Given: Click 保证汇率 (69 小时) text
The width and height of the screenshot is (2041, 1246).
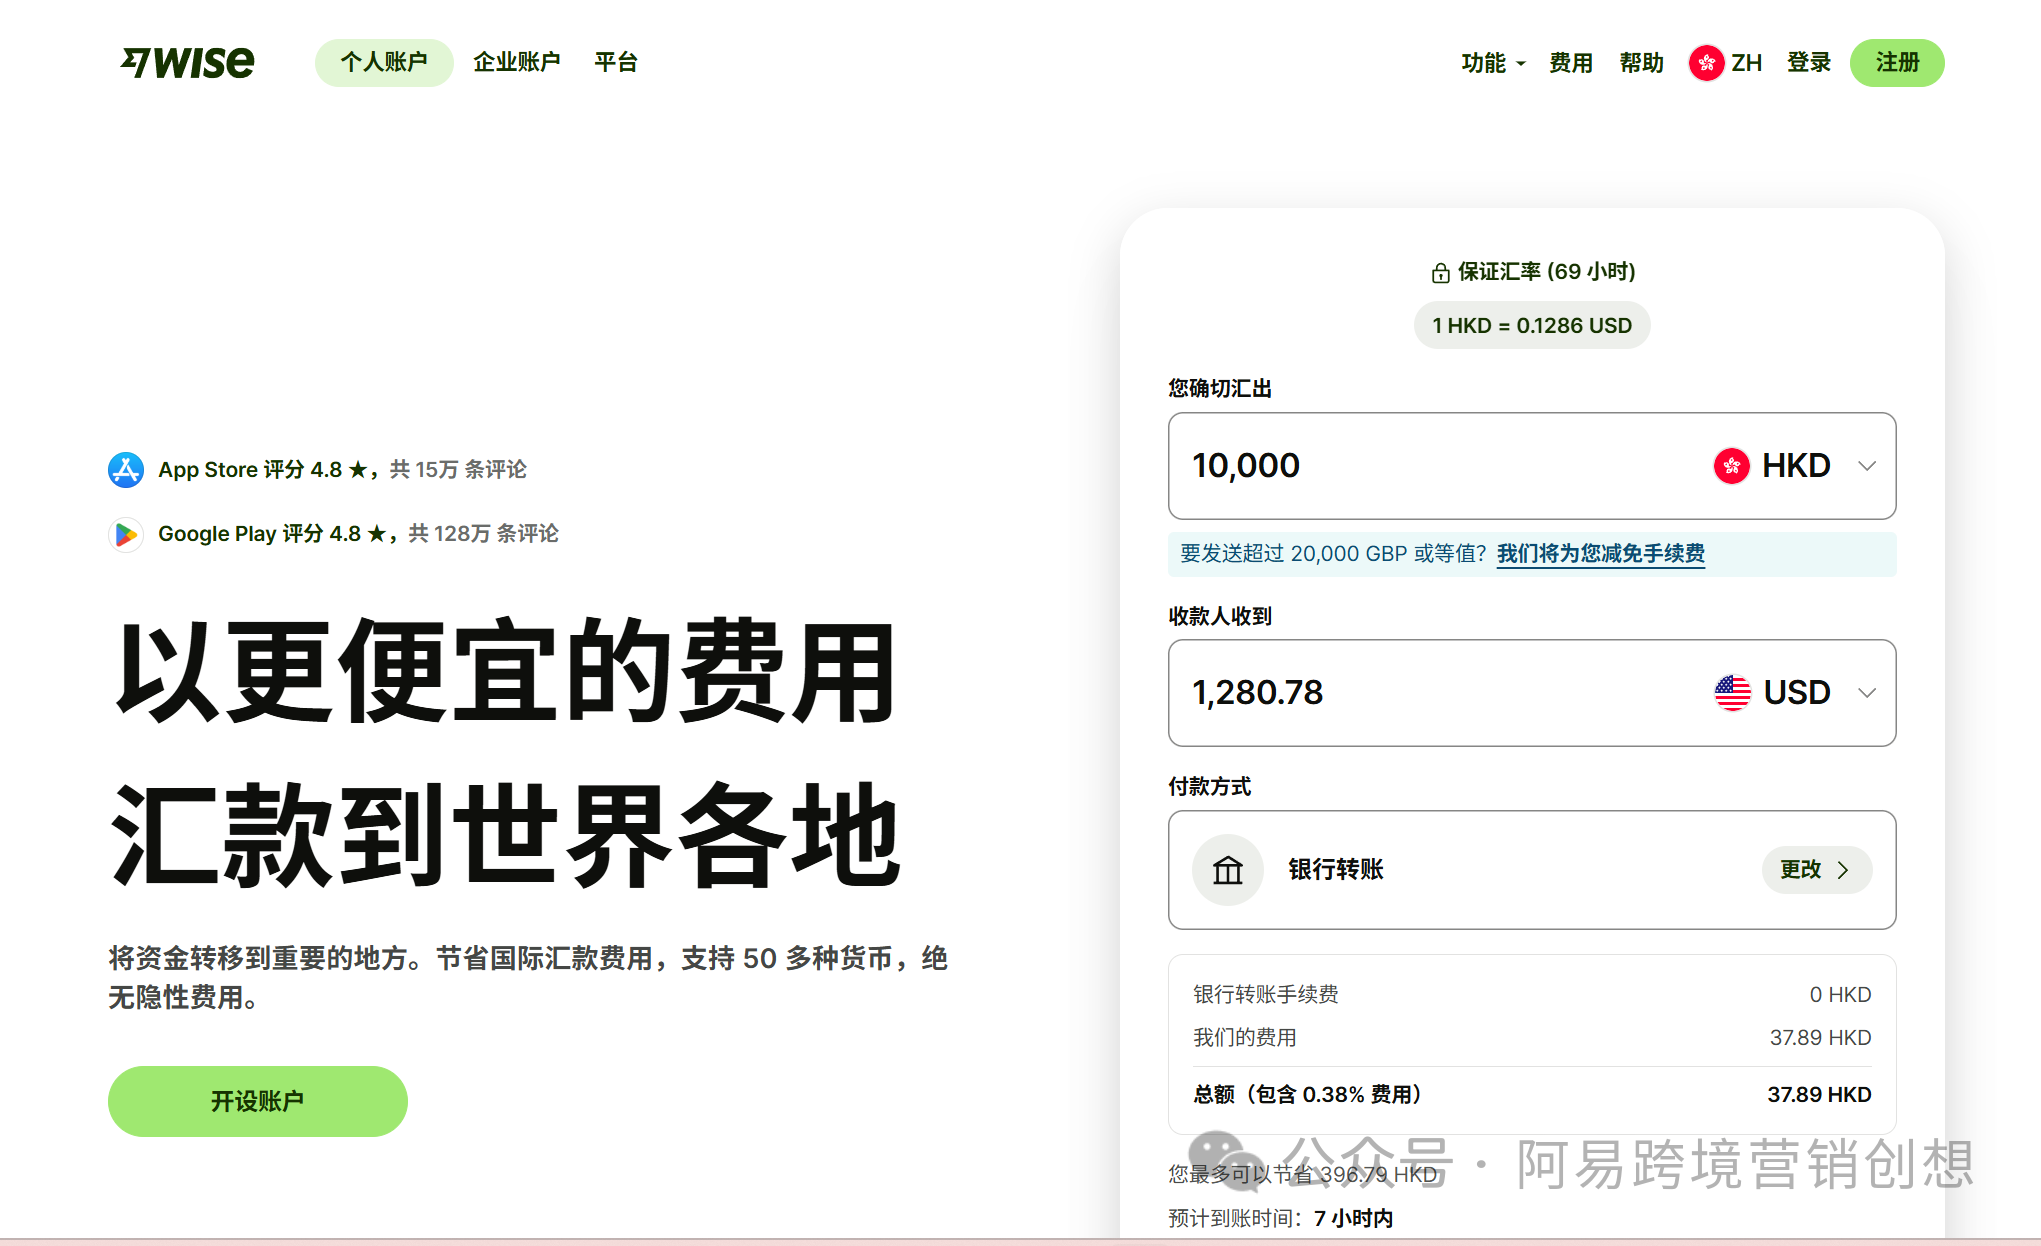Looking at the screenshot, I should (1546, 272).
